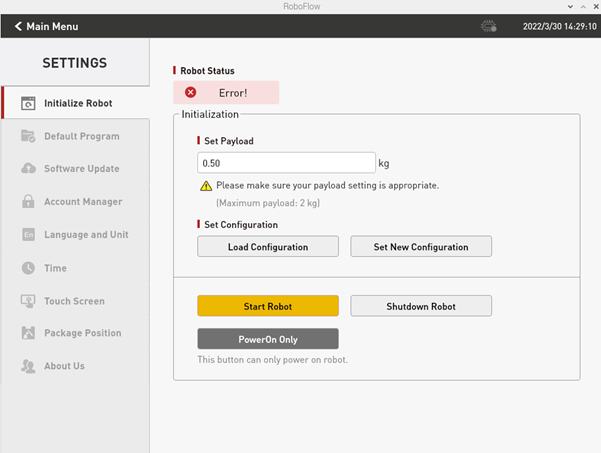This screenshot has height=453, width=601.
Task: Start the robot with yellow button
Action: pyautogui.click(x=268, y=306)
